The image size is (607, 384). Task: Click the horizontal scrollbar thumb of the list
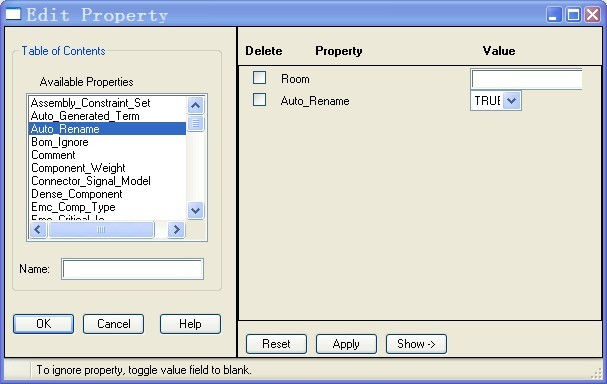tap(101, 230)
